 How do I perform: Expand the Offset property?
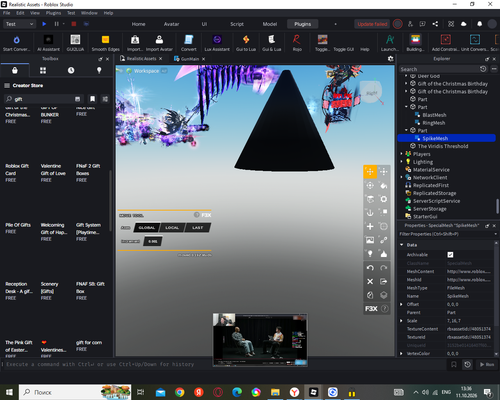tap(401, 304)
